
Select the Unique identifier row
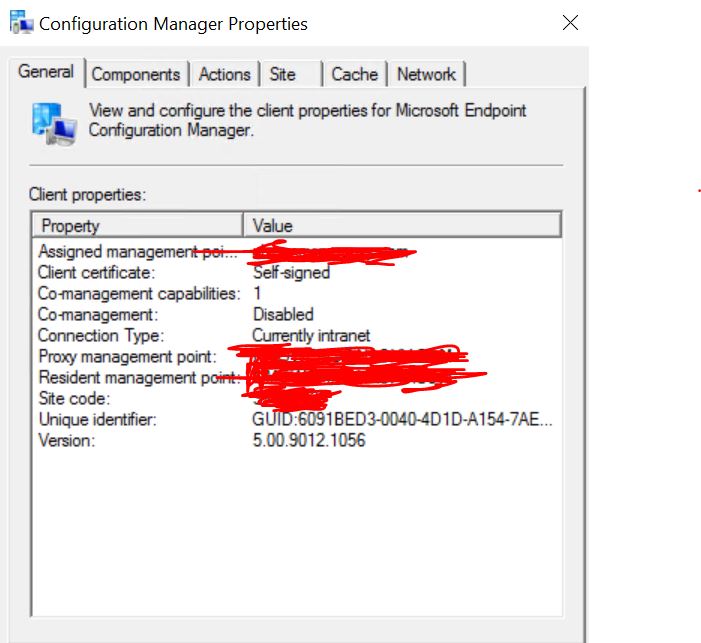click(297, 420)
